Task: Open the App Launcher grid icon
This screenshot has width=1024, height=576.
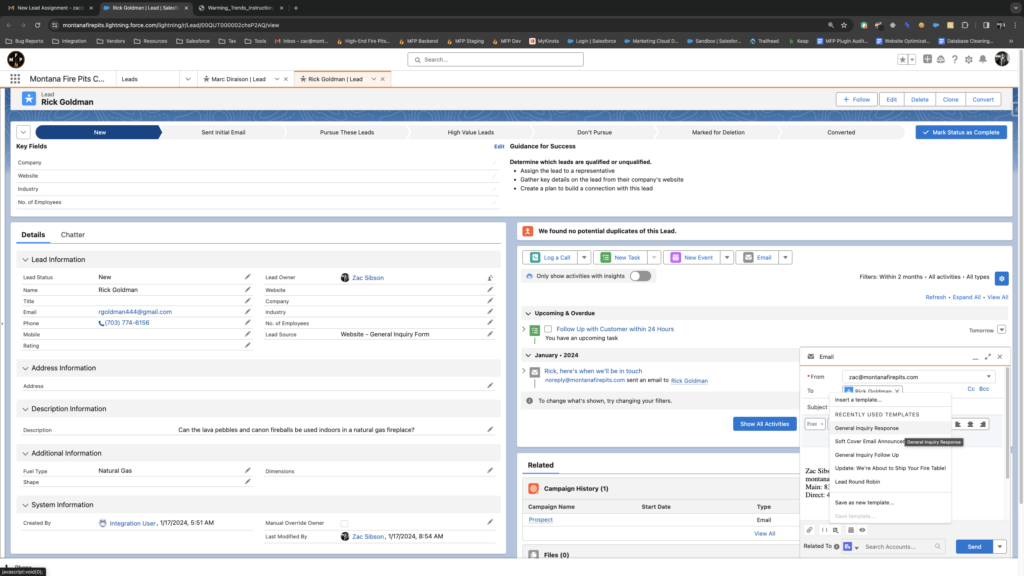Action: click(15, 79)
